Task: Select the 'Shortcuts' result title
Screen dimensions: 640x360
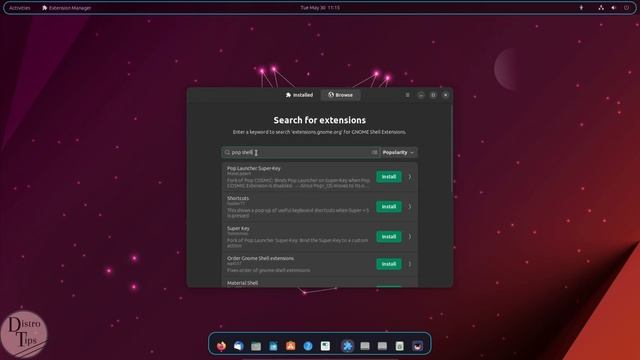Action: [238, 198]
